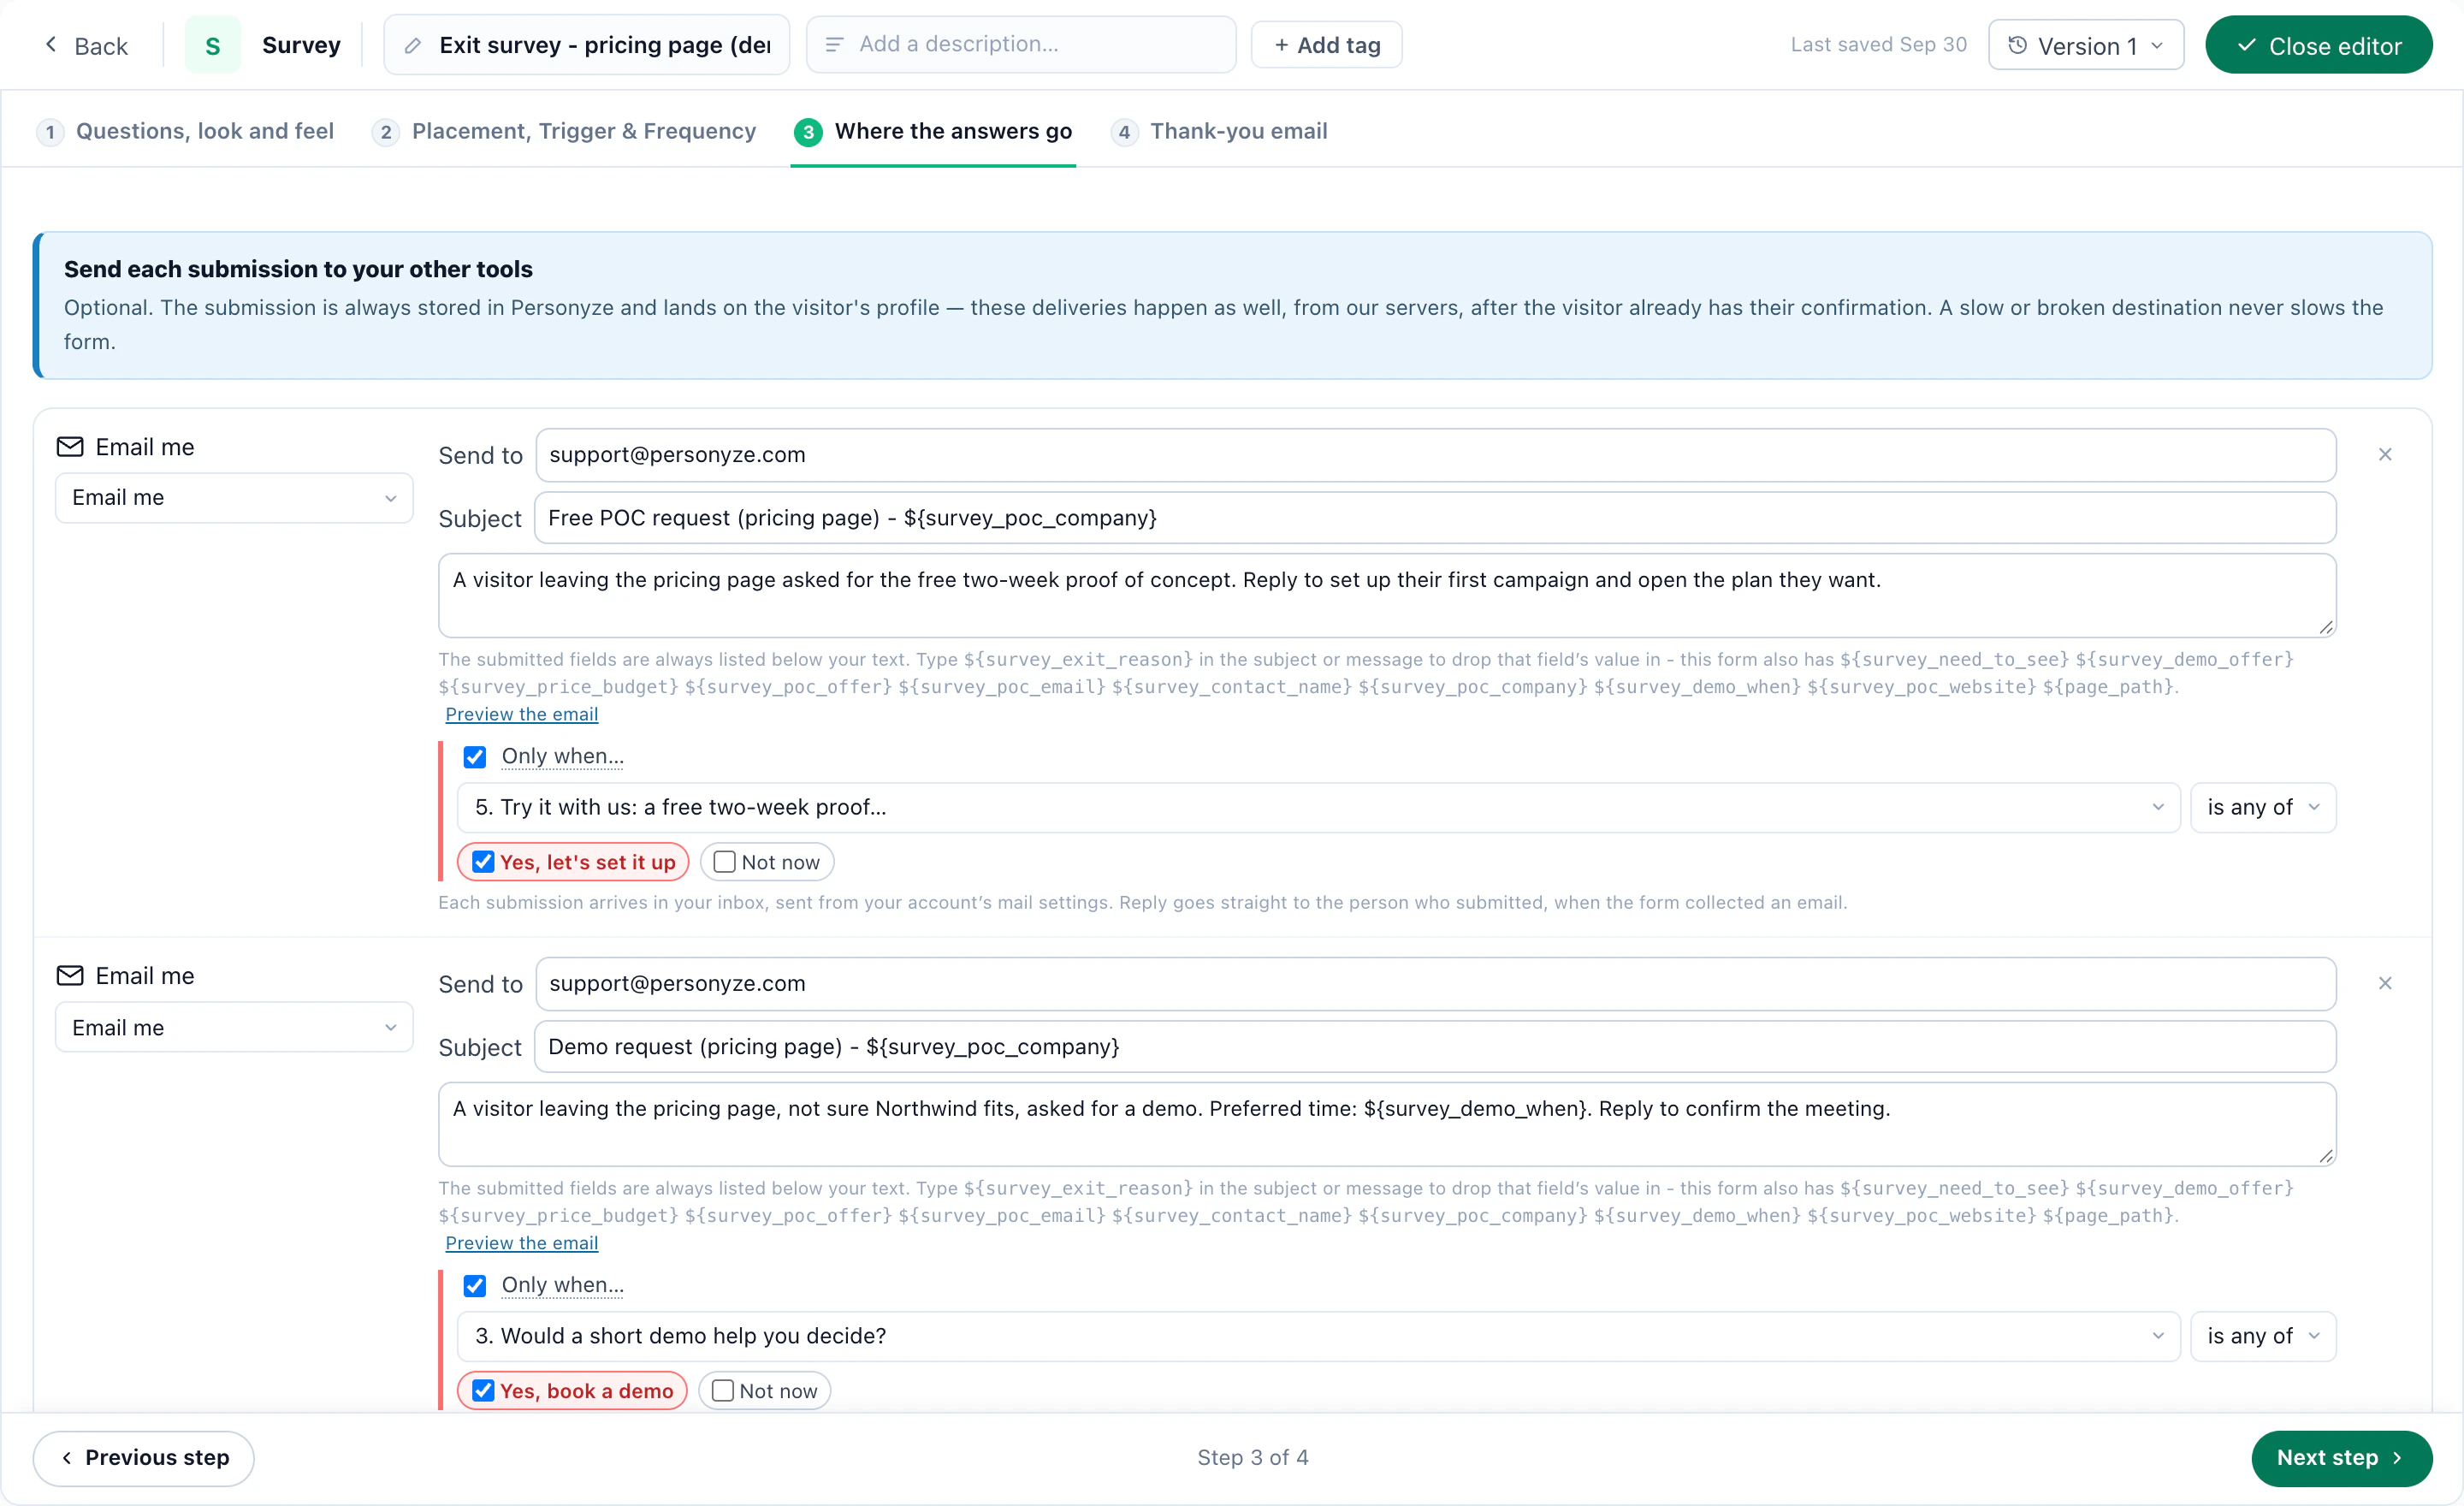This screenshot has width=2464, height=1506.
Task: Click the step 4 number badge
Action: click(1124, 132)
